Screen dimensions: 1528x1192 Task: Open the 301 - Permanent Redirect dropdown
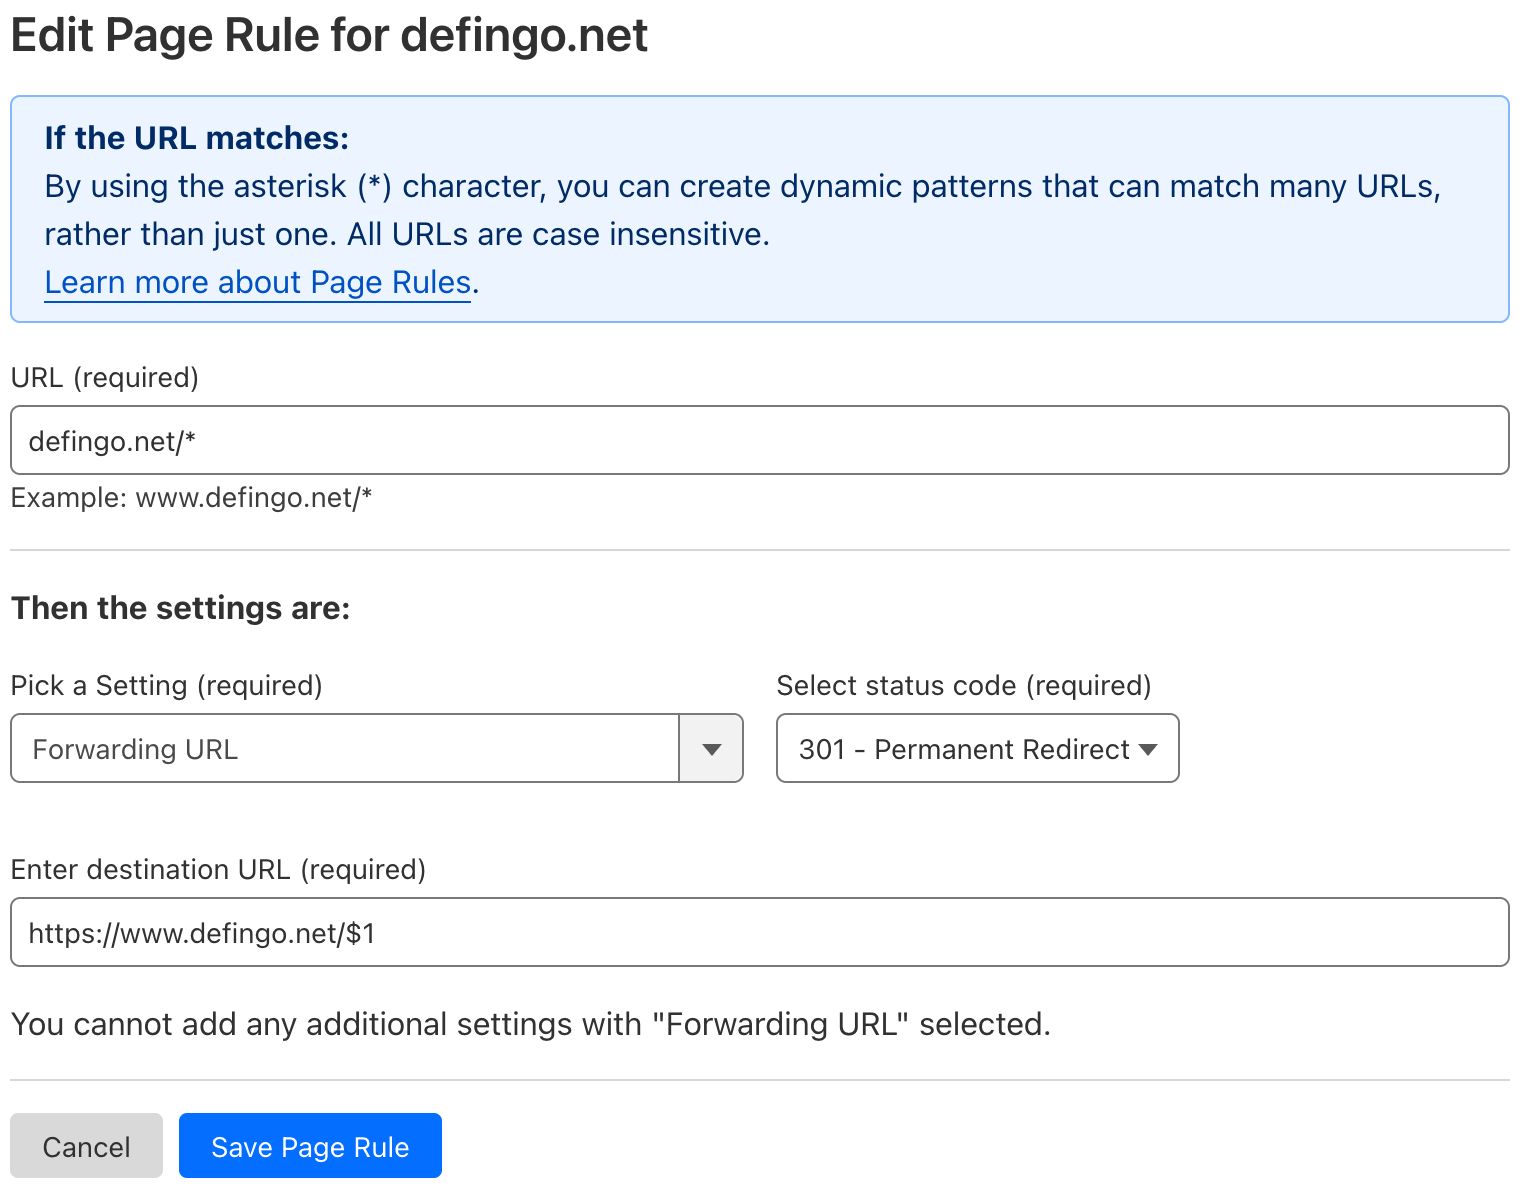tap(977, 748)
